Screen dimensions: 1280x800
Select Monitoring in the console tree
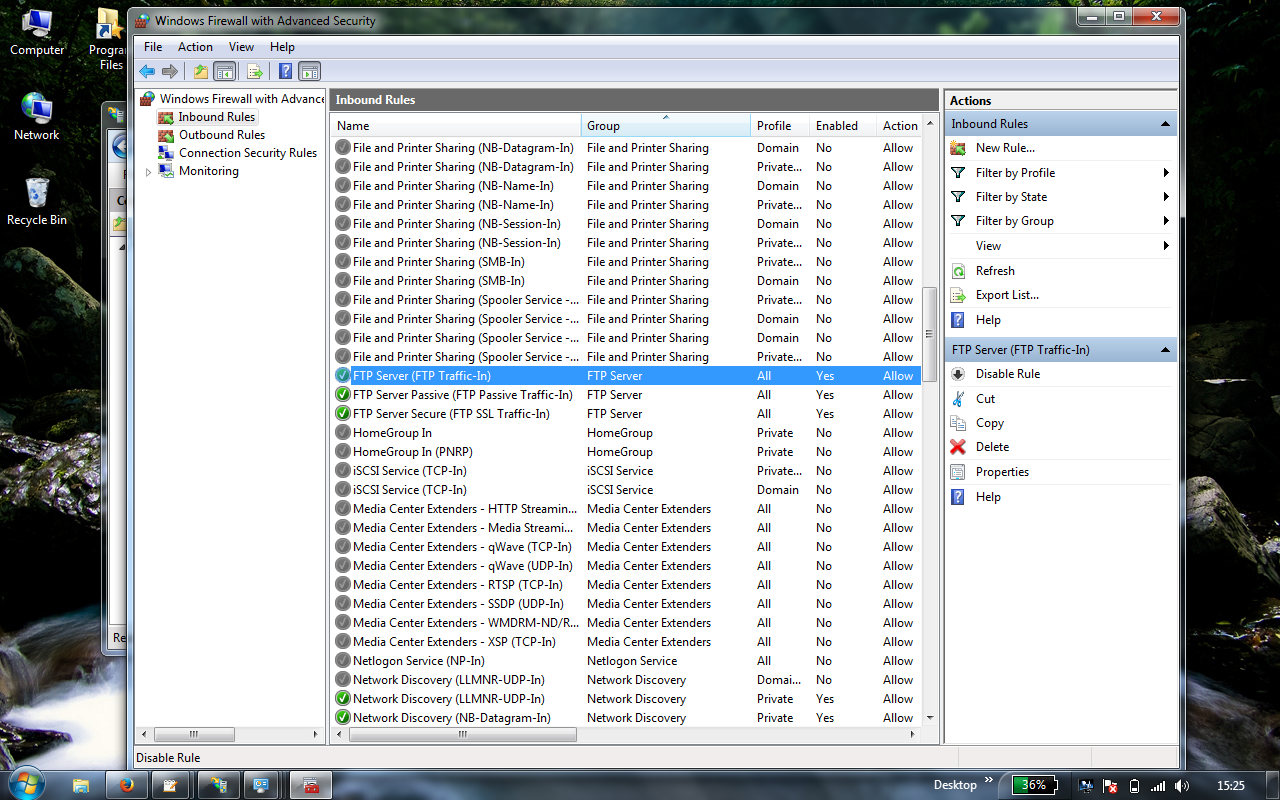tap(209, 171)
